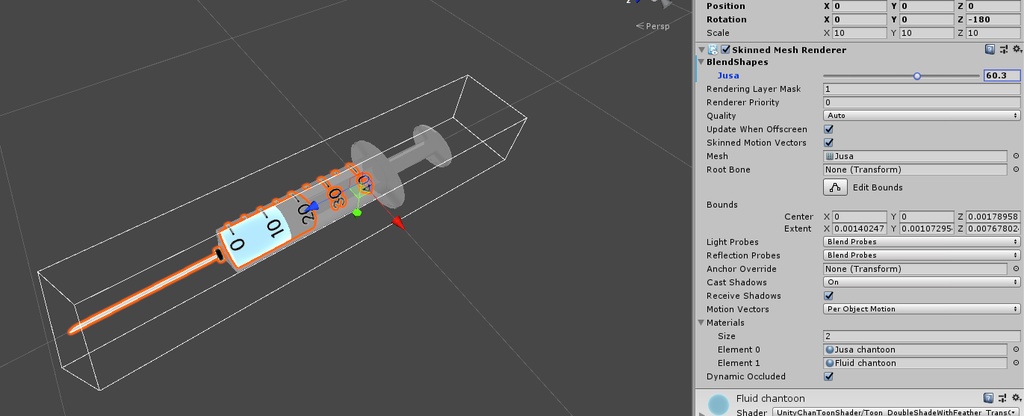This screenshot has height=416, width=1024.
Task: Open Fluid chantoon material help icon
Action: click(989, 398)
